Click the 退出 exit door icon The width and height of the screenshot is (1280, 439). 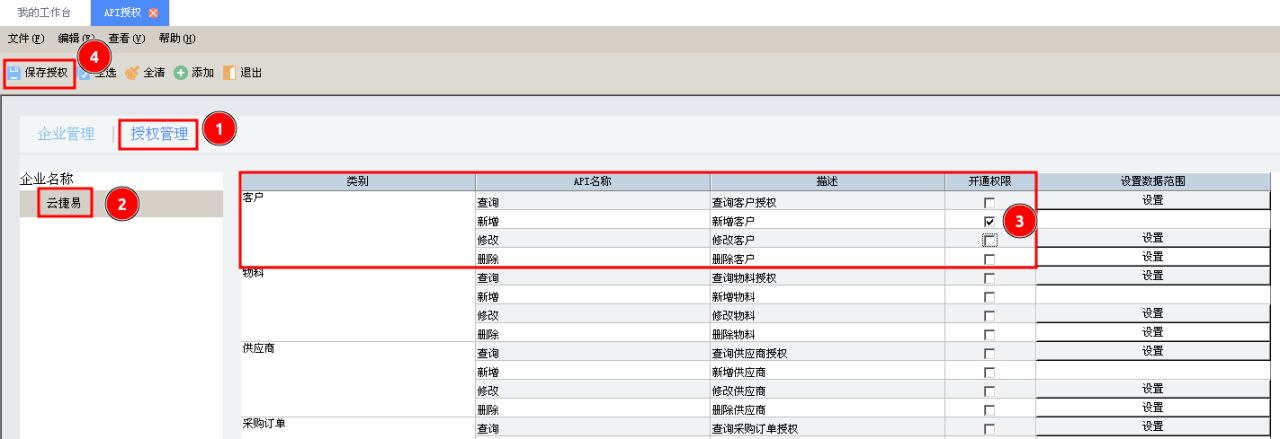click(x=229, y=73)
